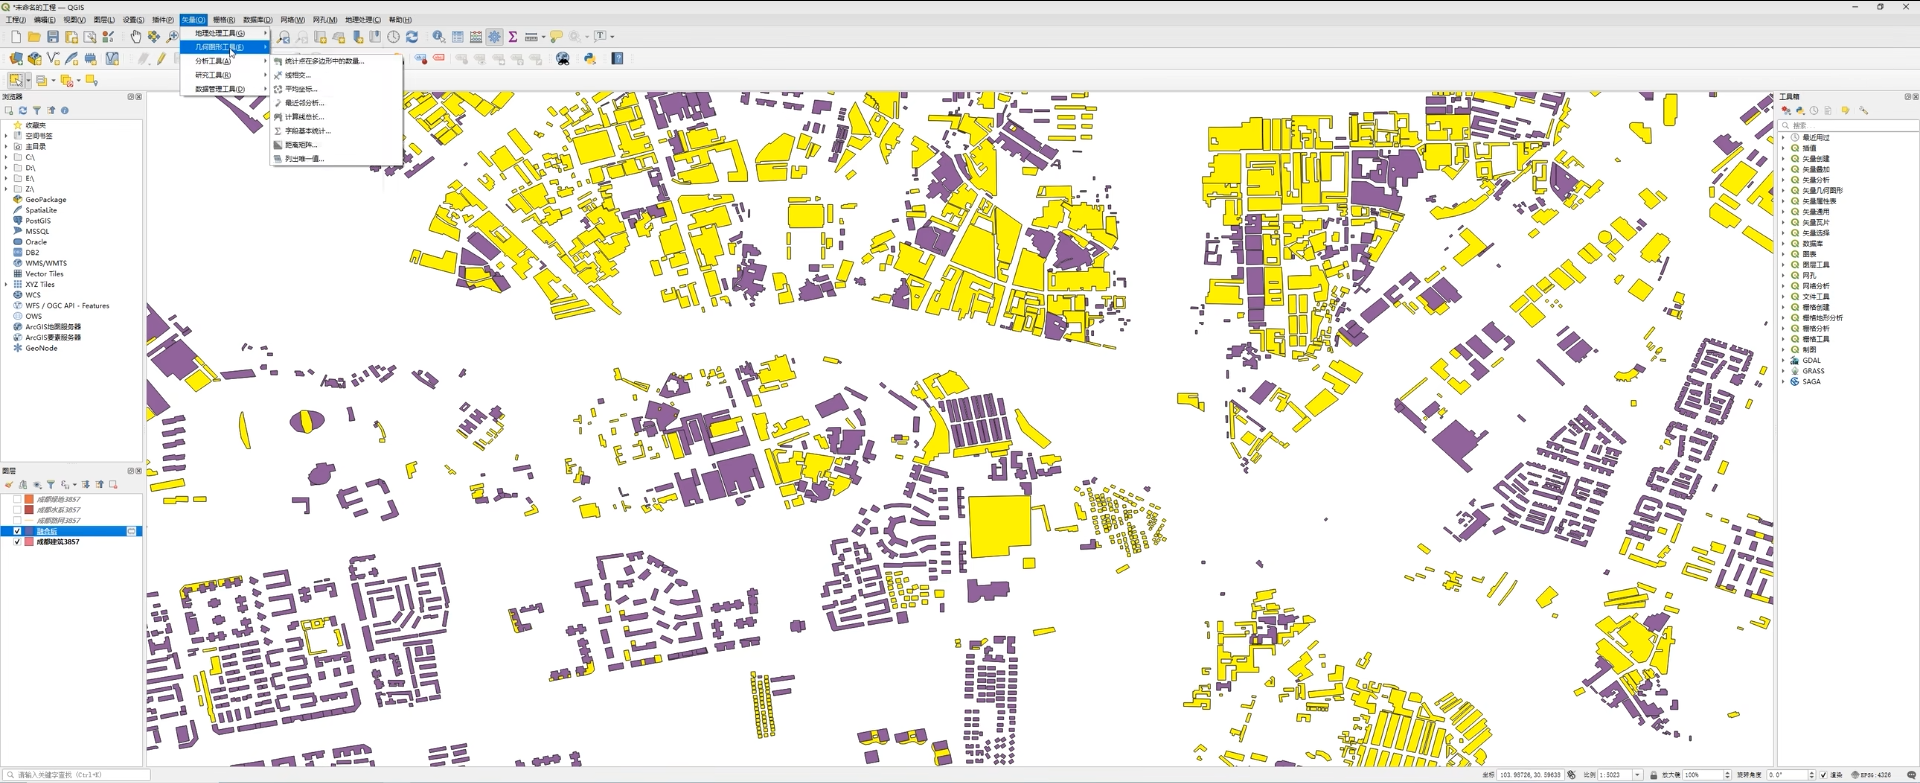Open the Identify Features tool

[438, 37]
